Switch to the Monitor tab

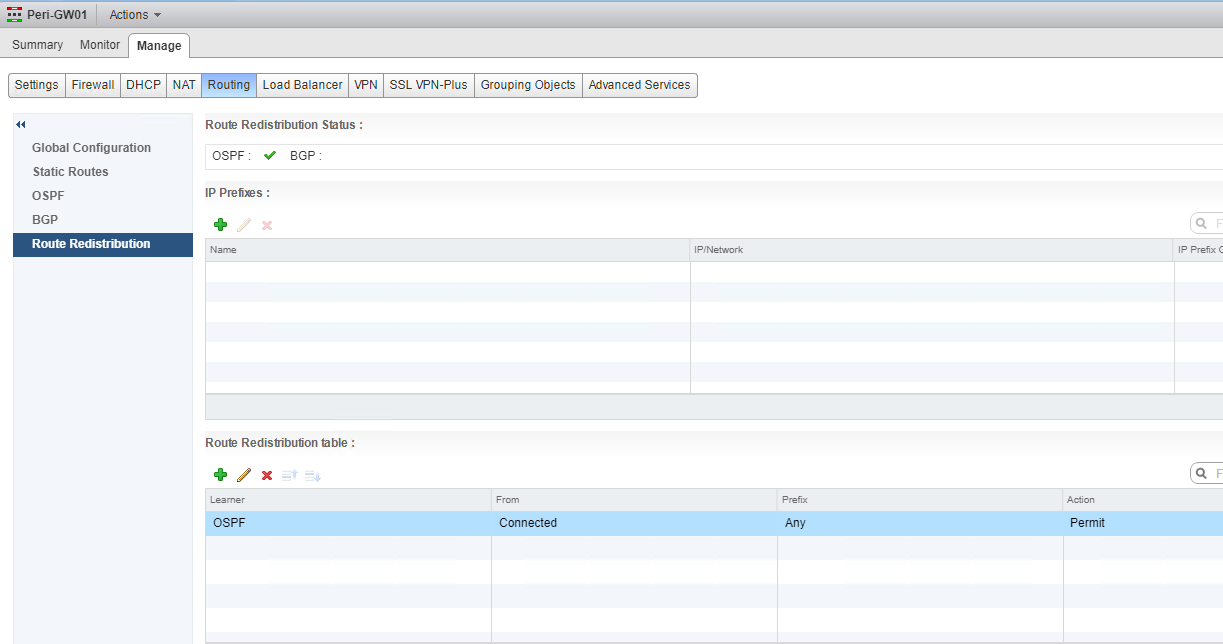coord(100,45)
